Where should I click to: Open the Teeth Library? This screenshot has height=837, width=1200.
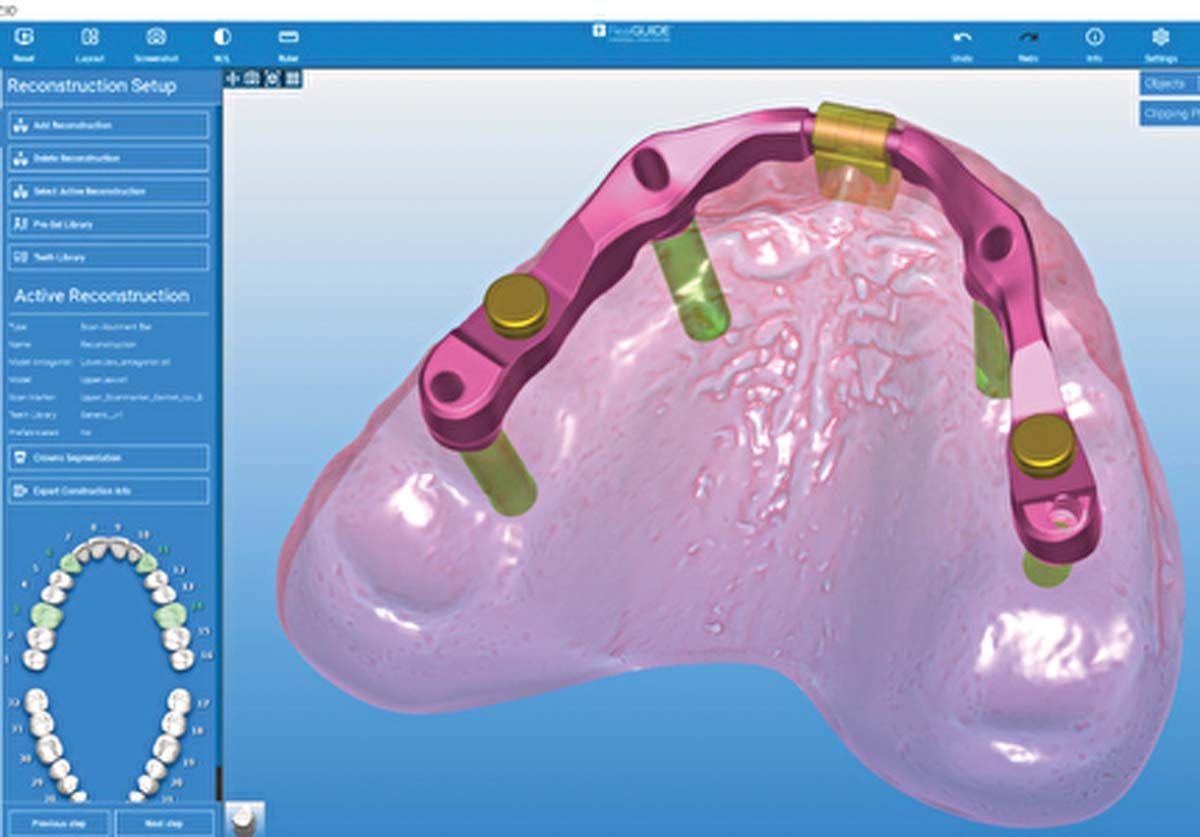point(109,257)
